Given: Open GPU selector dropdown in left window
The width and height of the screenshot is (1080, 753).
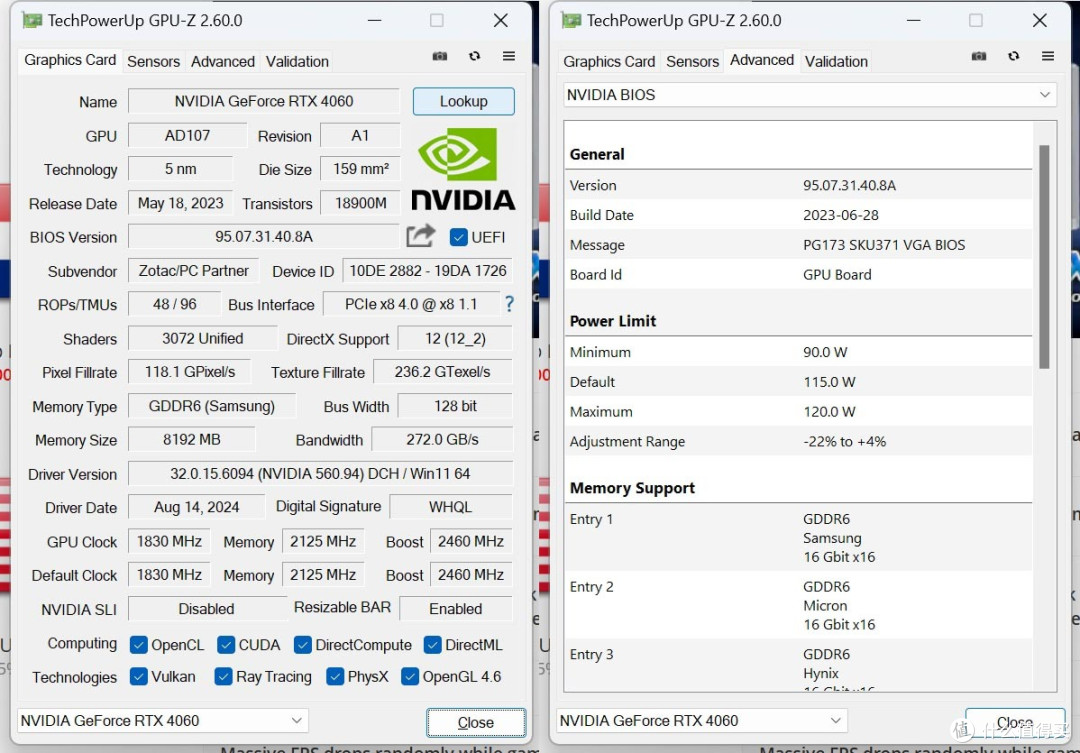Looking at the screenshot, I should 163,721.
